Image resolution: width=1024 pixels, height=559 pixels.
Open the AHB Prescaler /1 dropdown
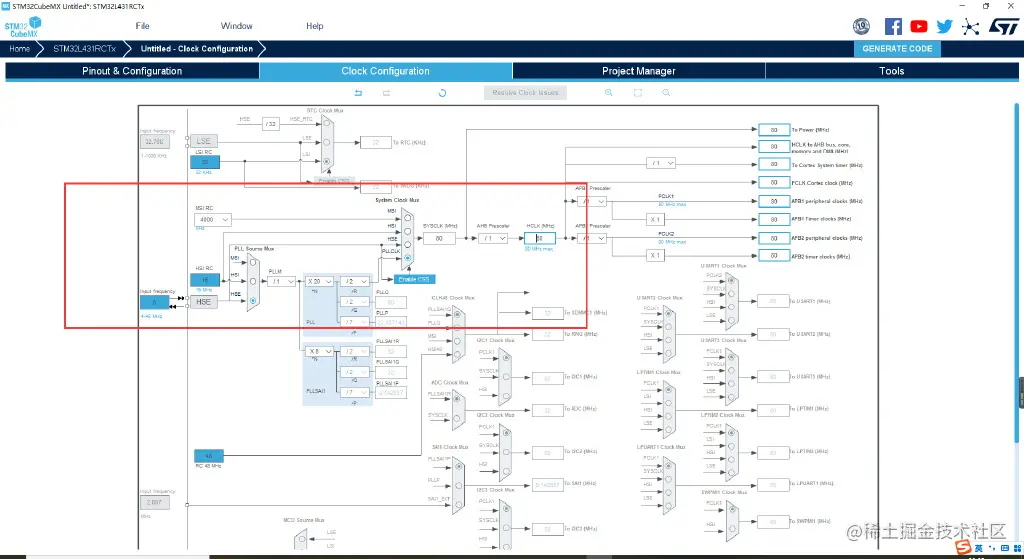click(x=493, y=238)
